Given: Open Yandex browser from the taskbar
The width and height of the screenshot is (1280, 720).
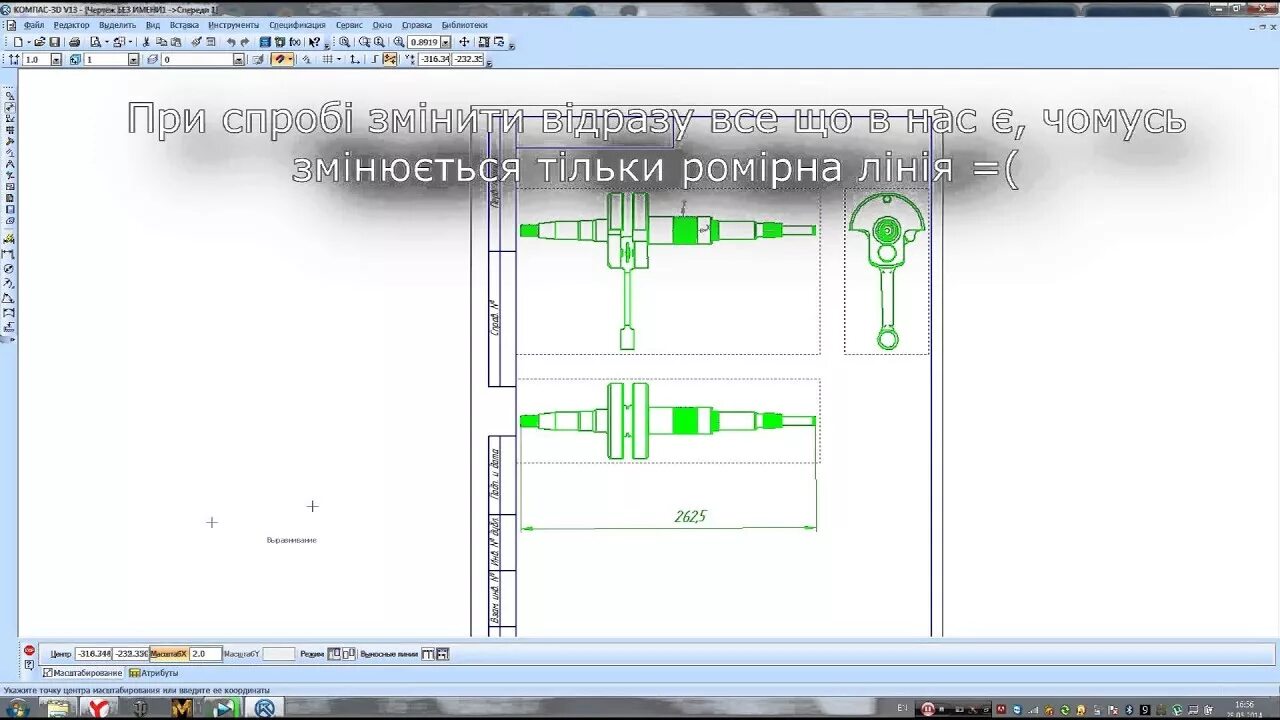Looking at the screenshot, I should tap(99, 708).
